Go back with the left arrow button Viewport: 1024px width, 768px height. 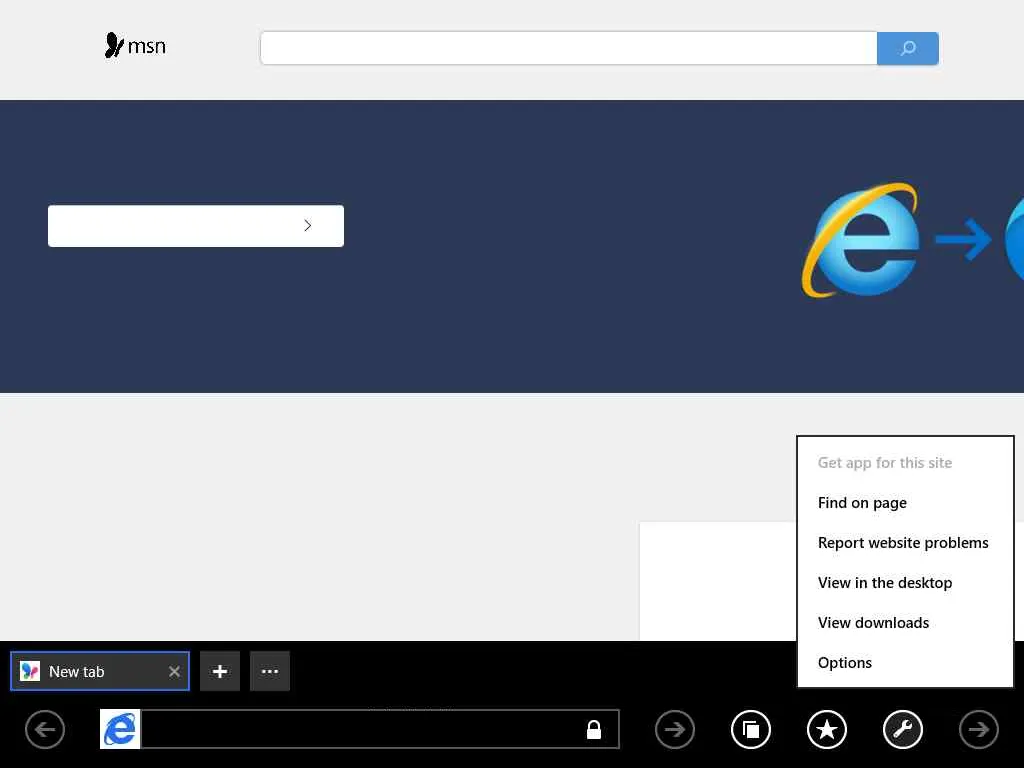click(45, 729)
